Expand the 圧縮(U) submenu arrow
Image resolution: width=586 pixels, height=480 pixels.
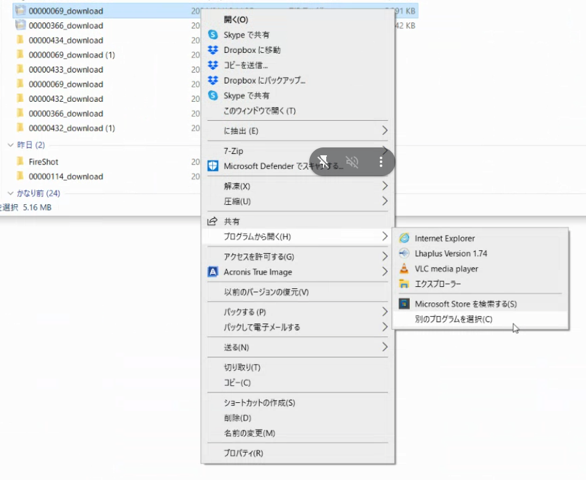[x=385, y=201]
